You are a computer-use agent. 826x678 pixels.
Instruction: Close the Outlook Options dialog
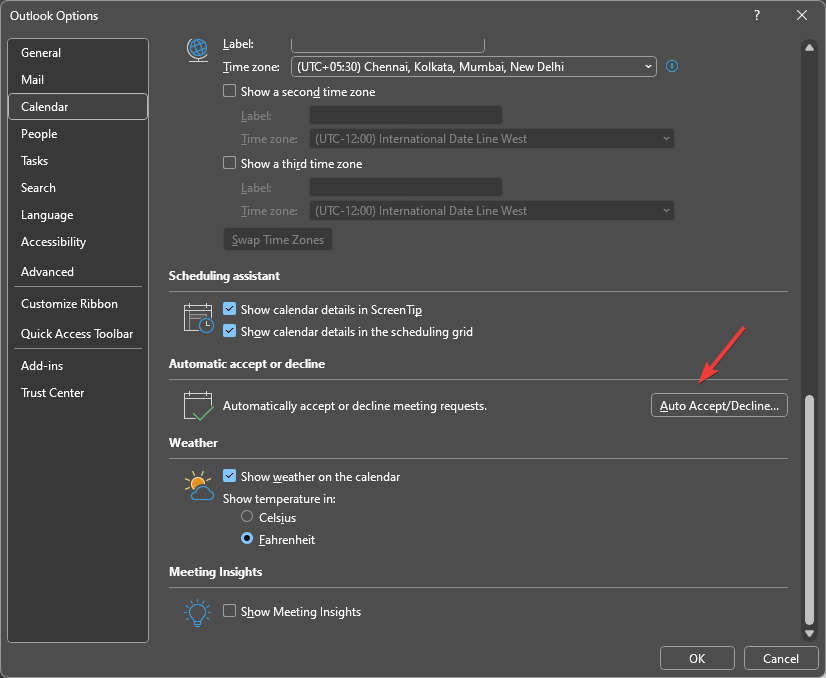802,15
